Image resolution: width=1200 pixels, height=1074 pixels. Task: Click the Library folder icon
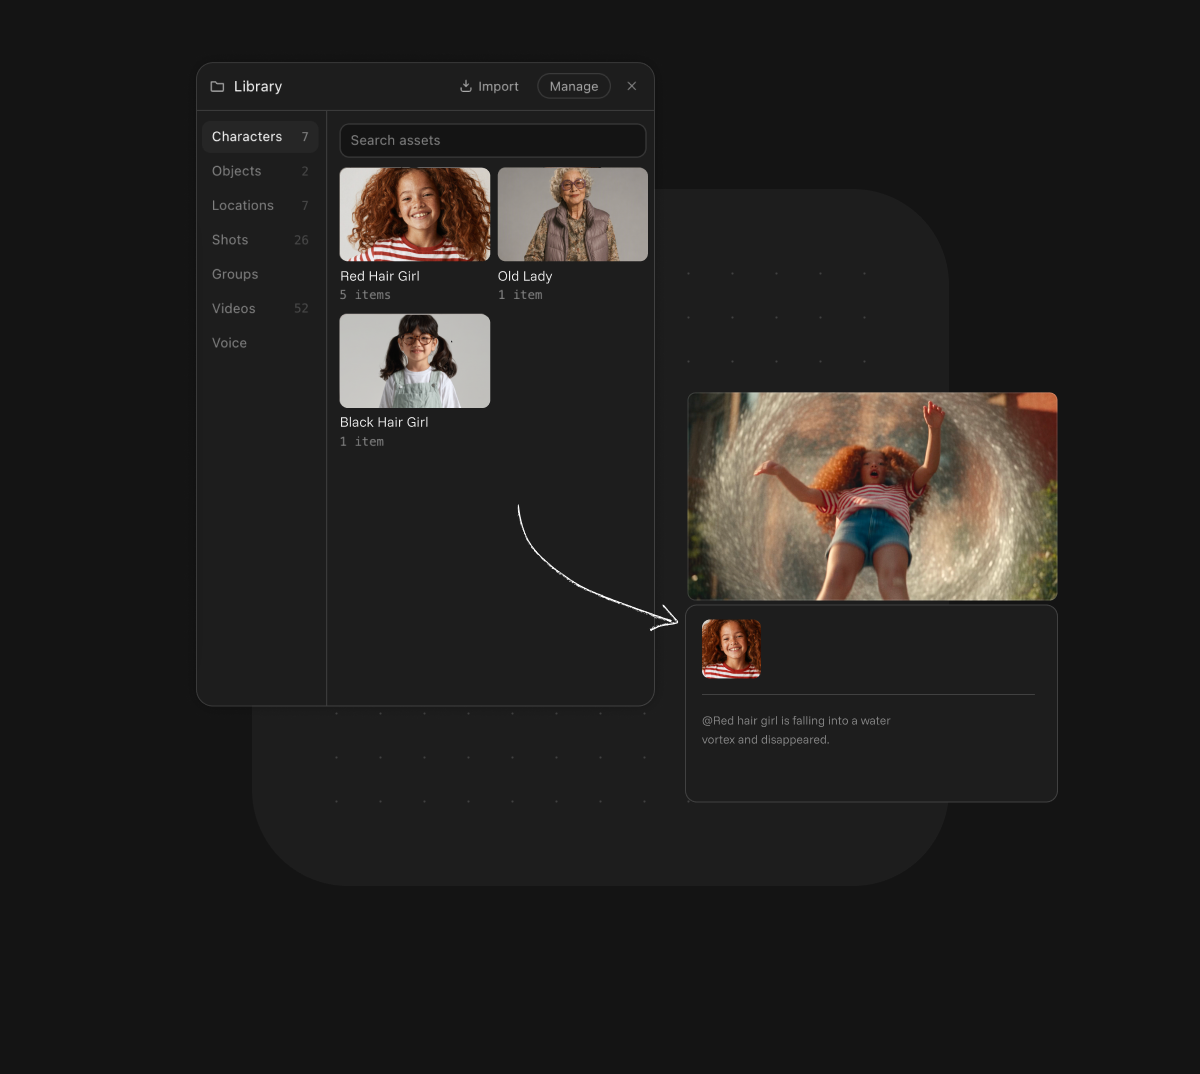click(217, 87)
